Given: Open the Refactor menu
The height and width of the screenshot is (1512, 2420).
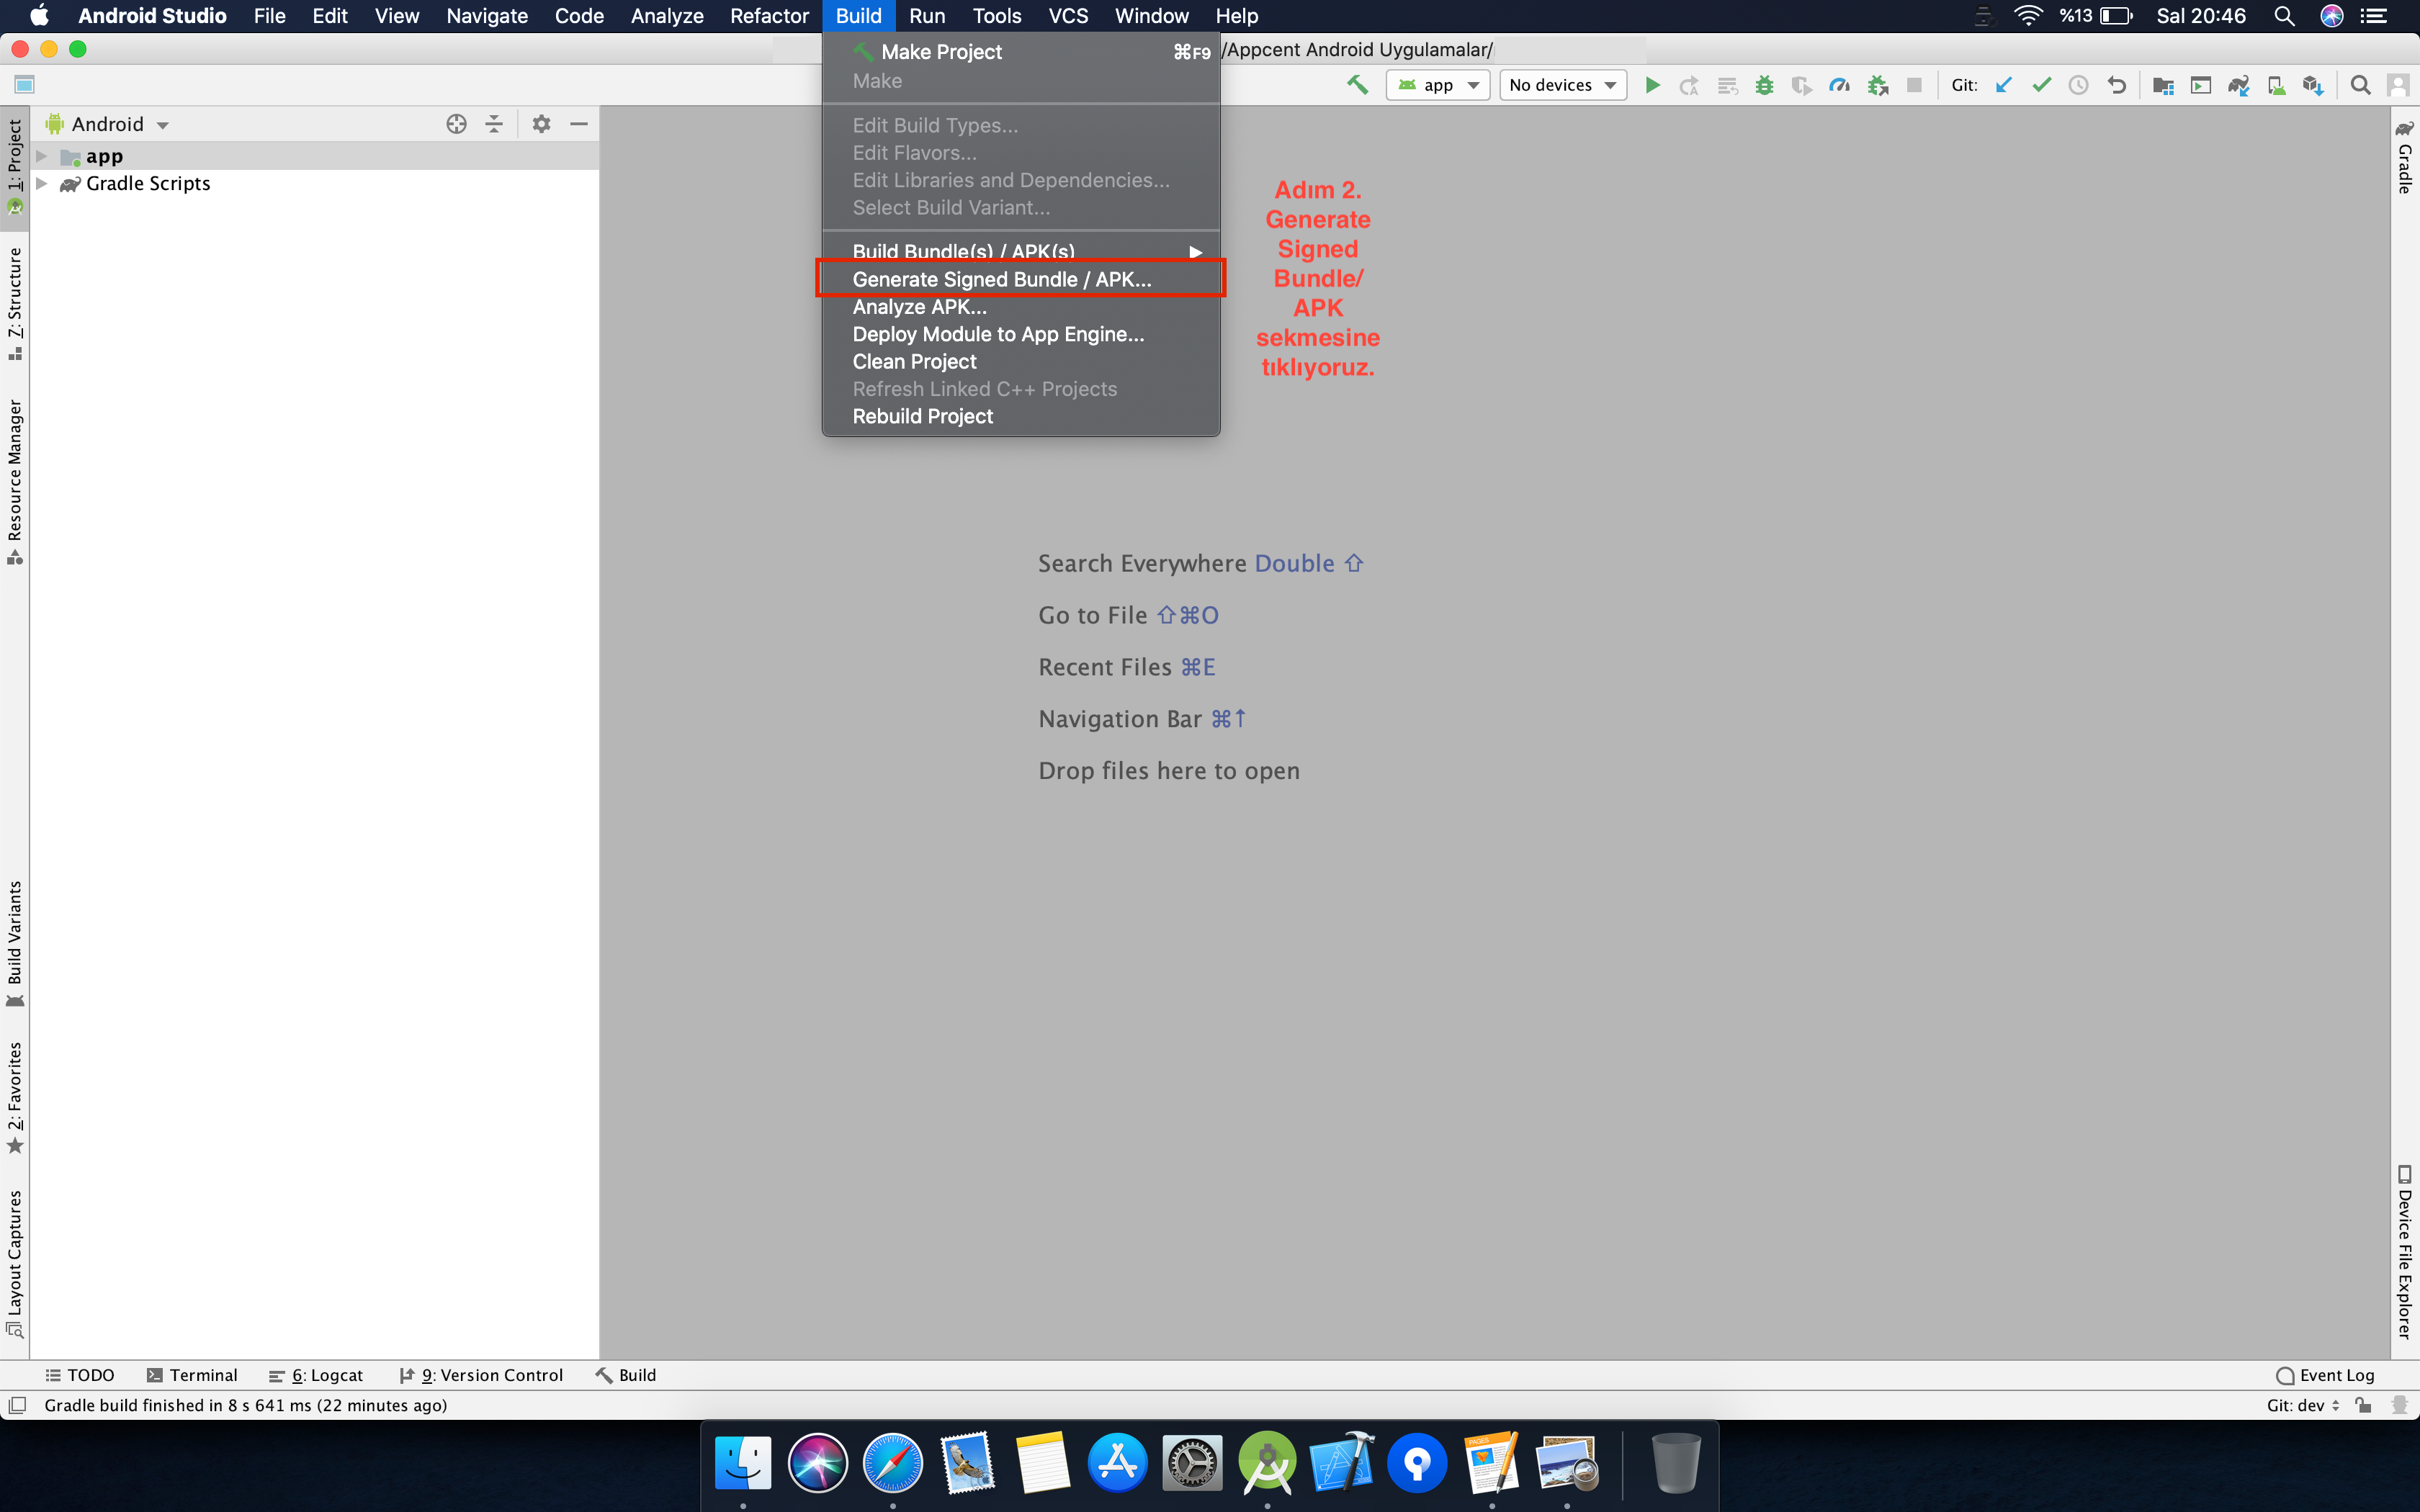Looking at the screenshot, I should (768, 16).
